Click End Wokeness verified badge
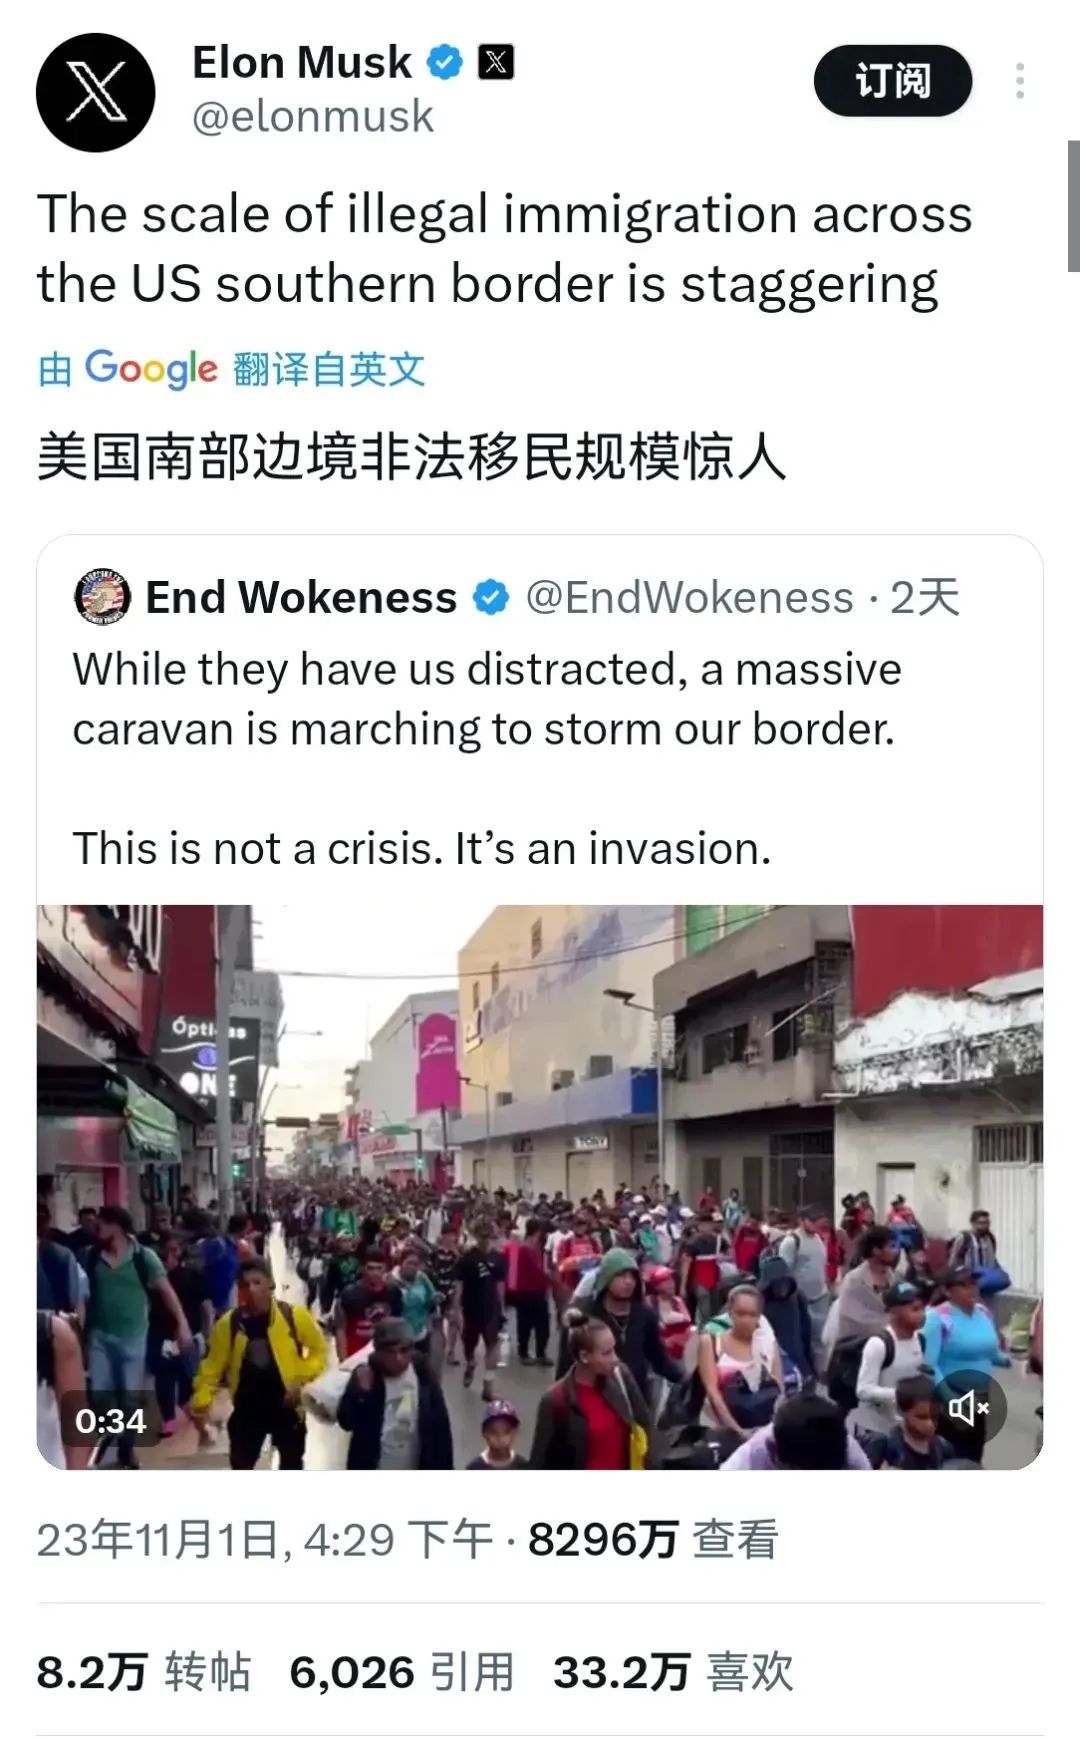The height and width of the screenshot is (1738, 1080). pos(490,598)
